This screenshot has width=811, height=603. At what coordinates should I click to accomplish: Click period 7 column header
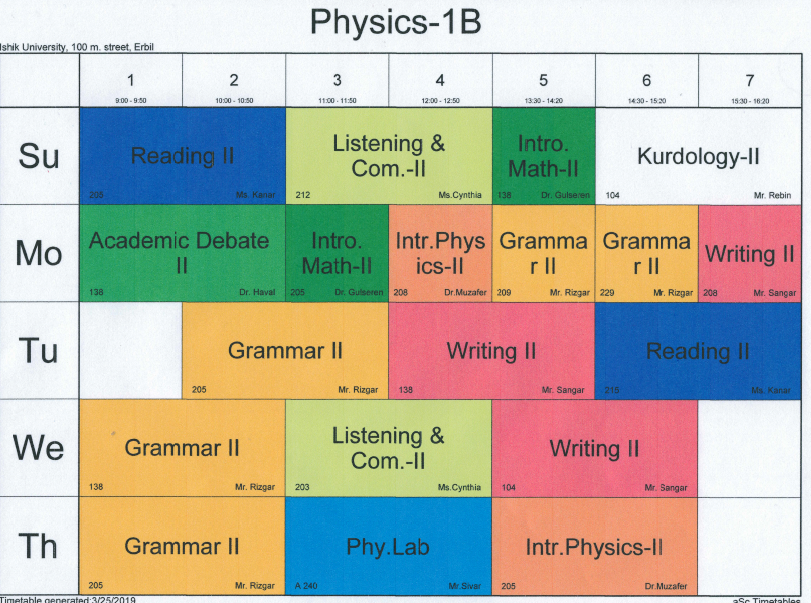[749, 82]
